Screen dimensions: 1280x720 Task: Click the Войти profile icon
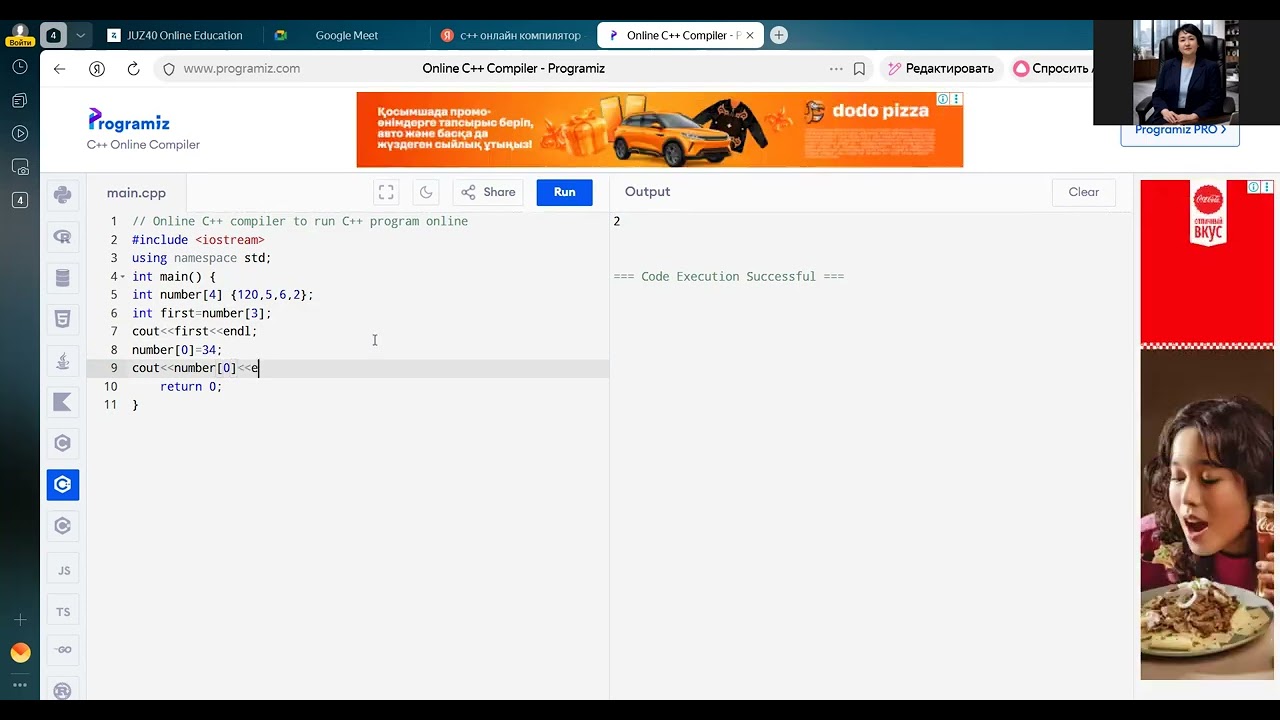tap(19, 35)
